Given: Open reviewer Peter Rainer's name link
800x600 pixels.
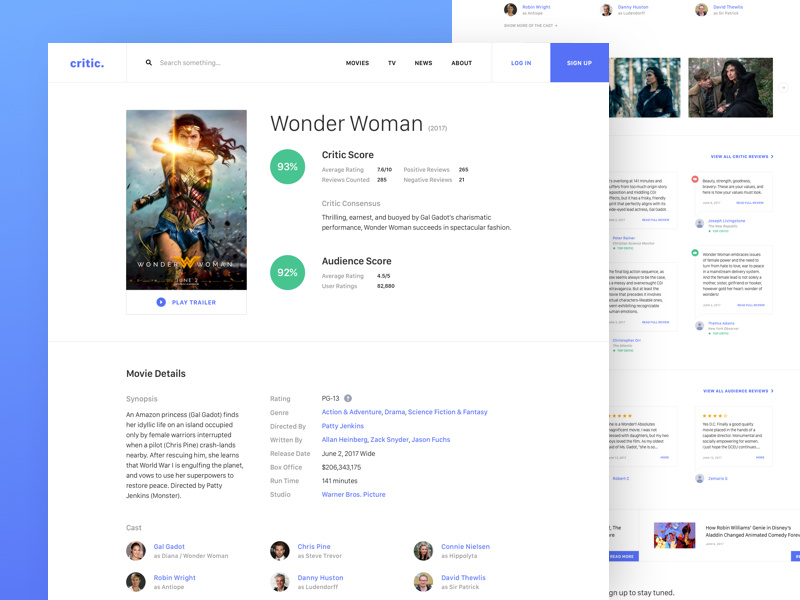Looking at the screenshot, I should (x=624, y=238).
